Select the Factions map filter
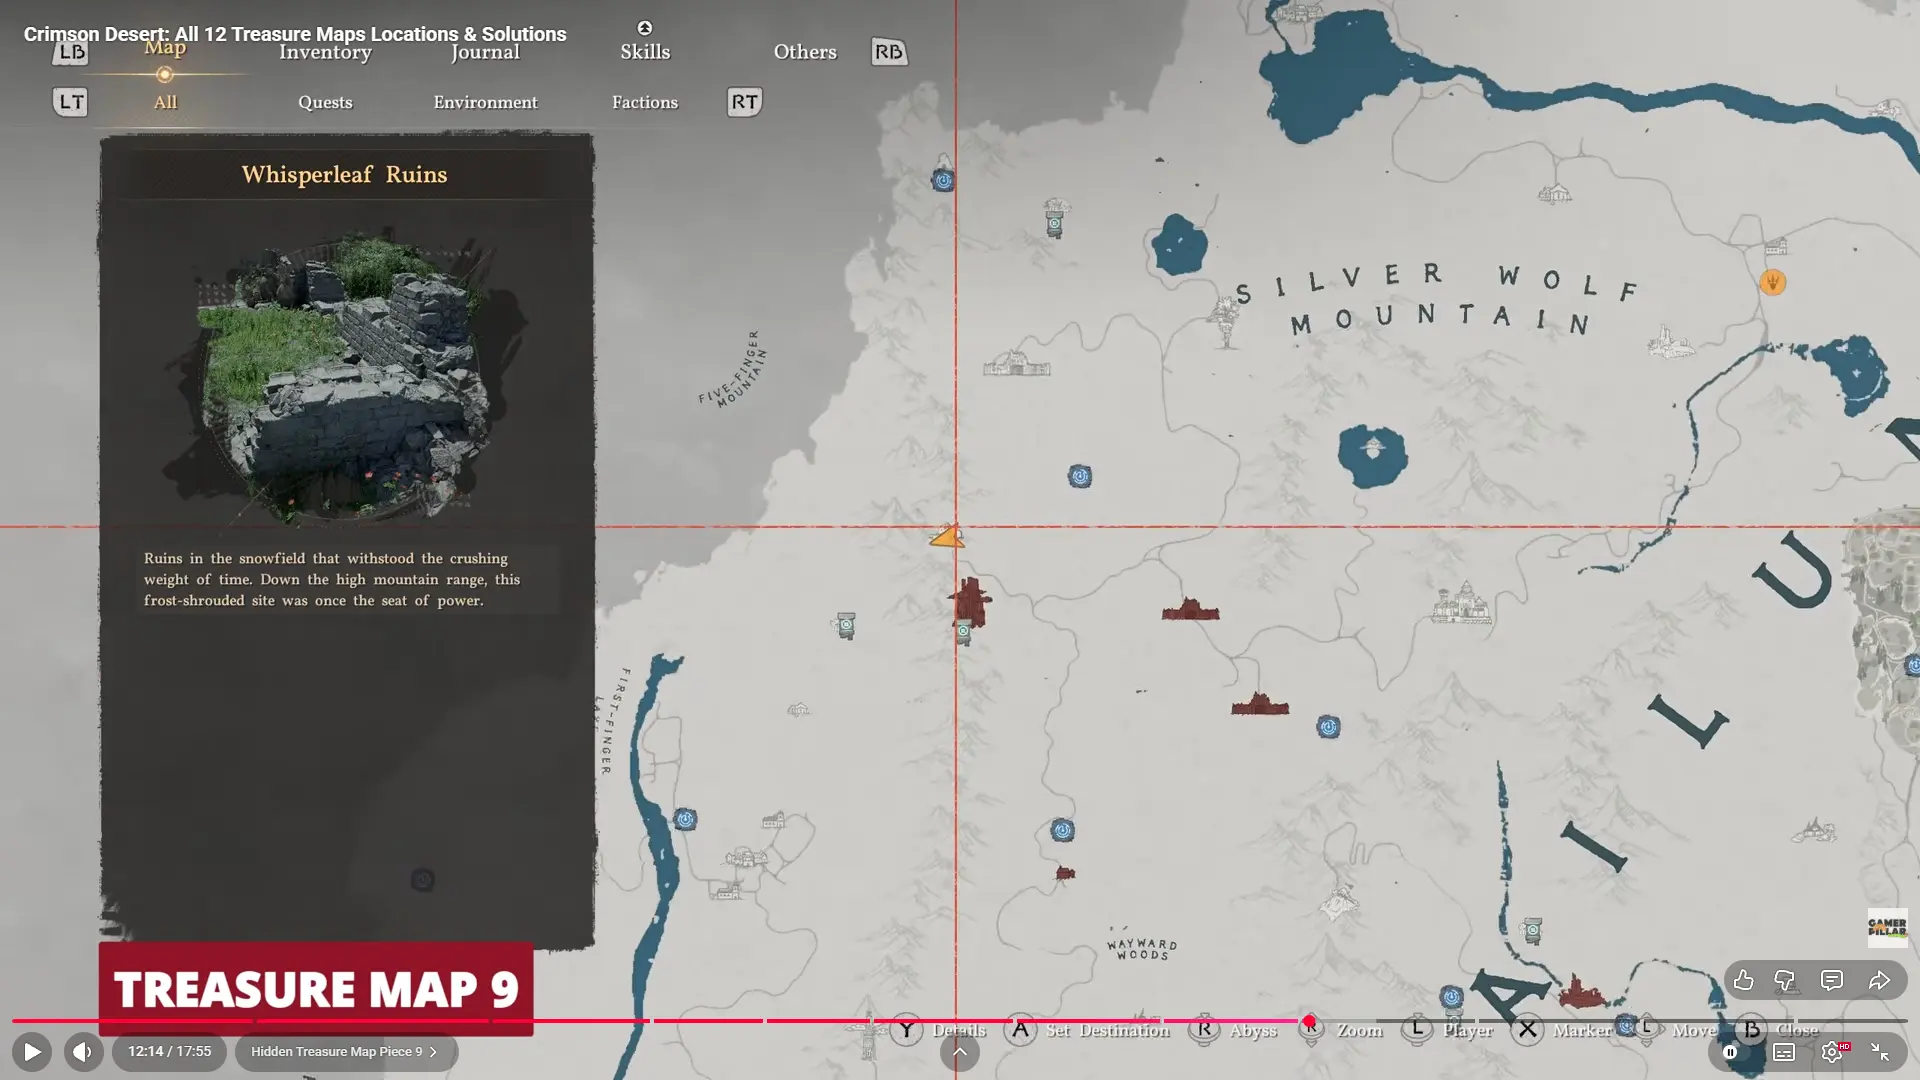 pyautogui.click(x=644, y=102)
